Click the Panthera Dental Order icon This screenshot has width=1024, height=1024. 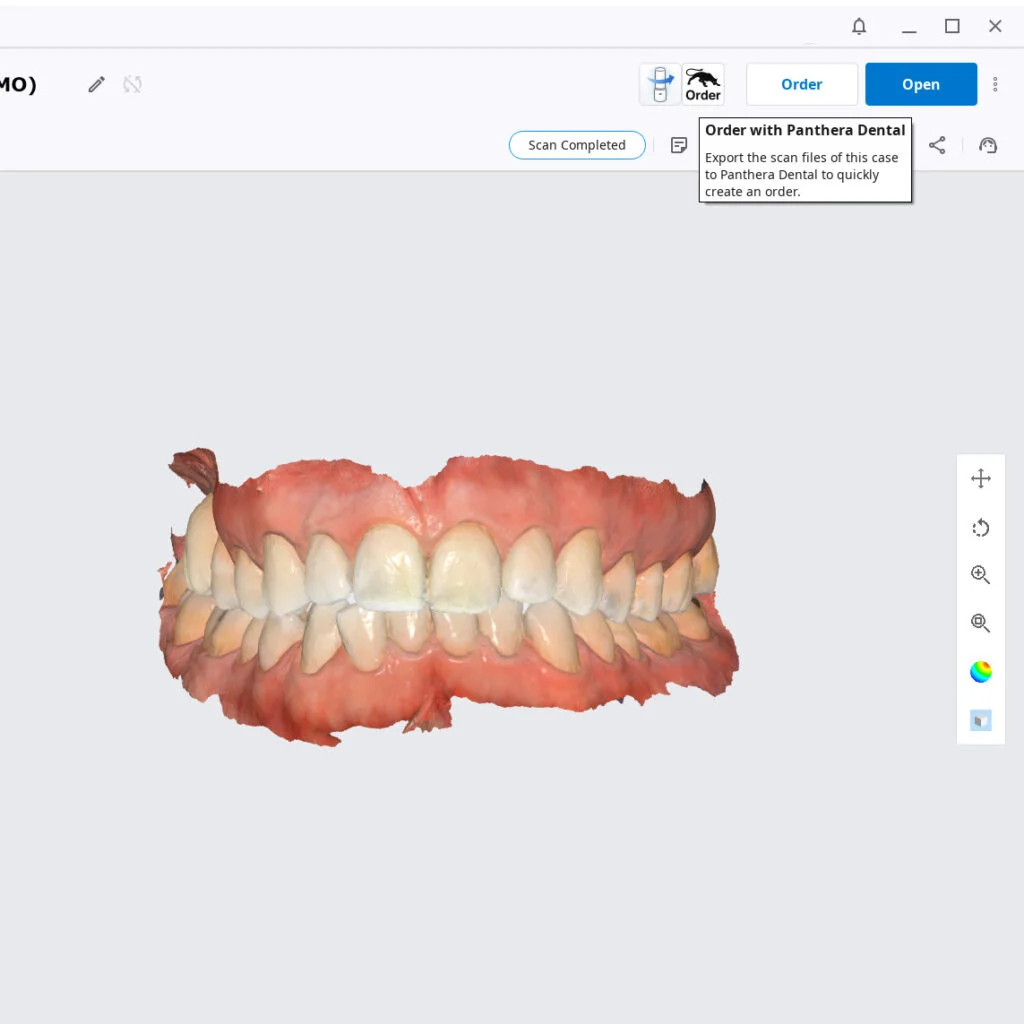click(x=703, y=84)
